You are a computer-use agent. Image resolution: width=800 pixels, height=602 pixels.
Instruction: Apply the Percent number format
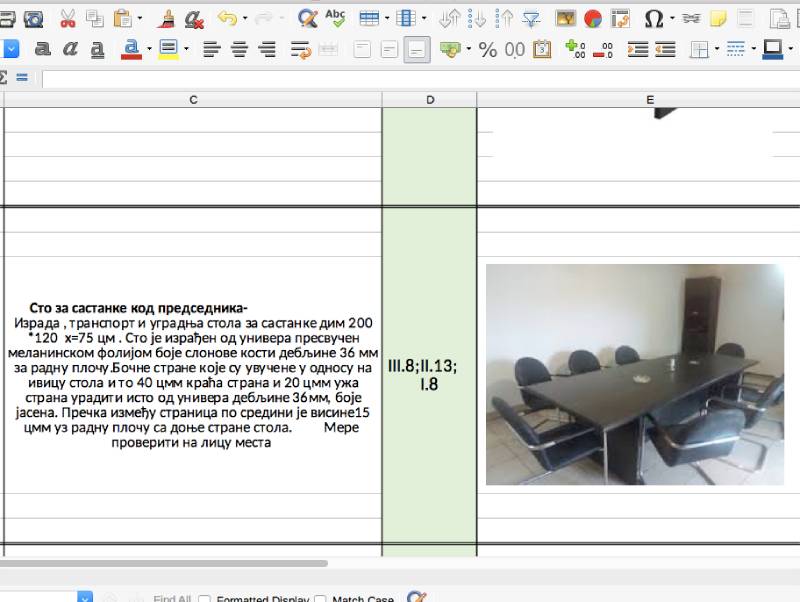[488, 47]
